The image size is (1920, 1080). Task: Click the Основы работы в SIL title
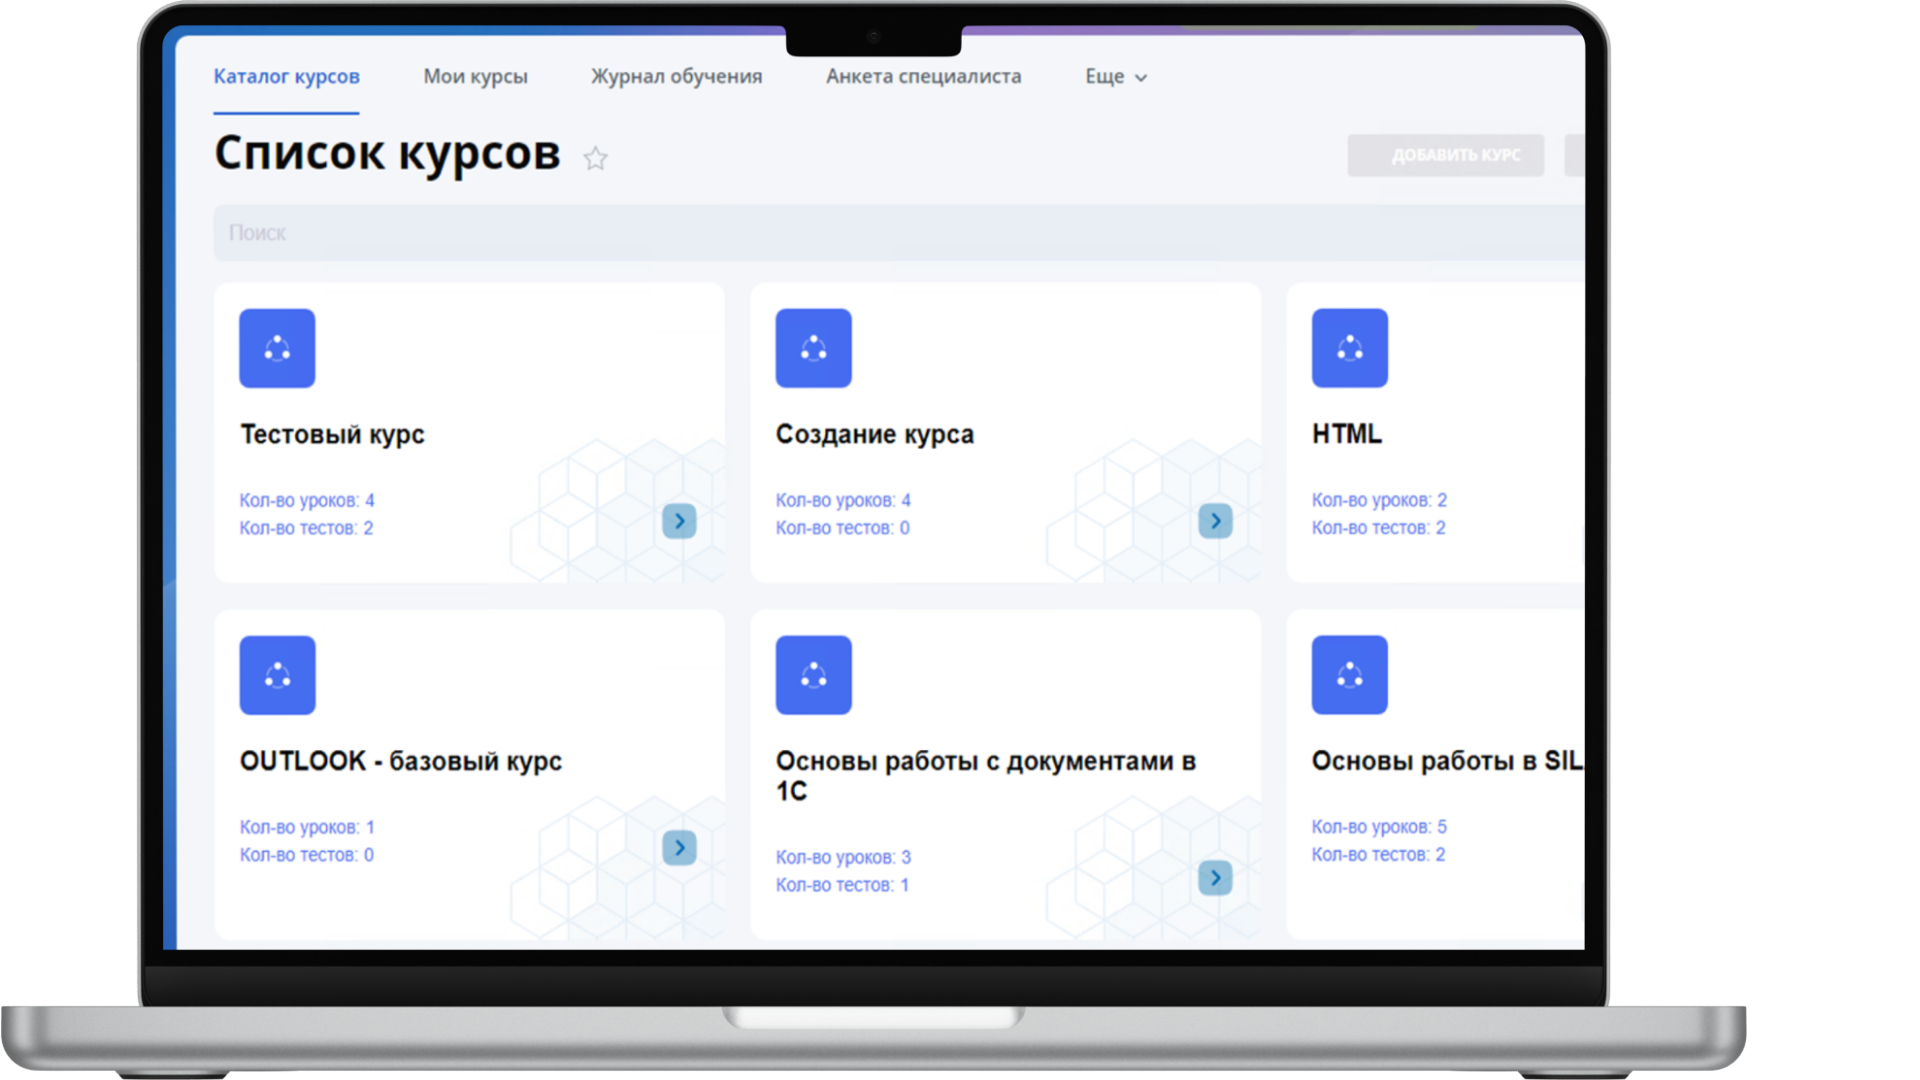[x=1445, y=761]
